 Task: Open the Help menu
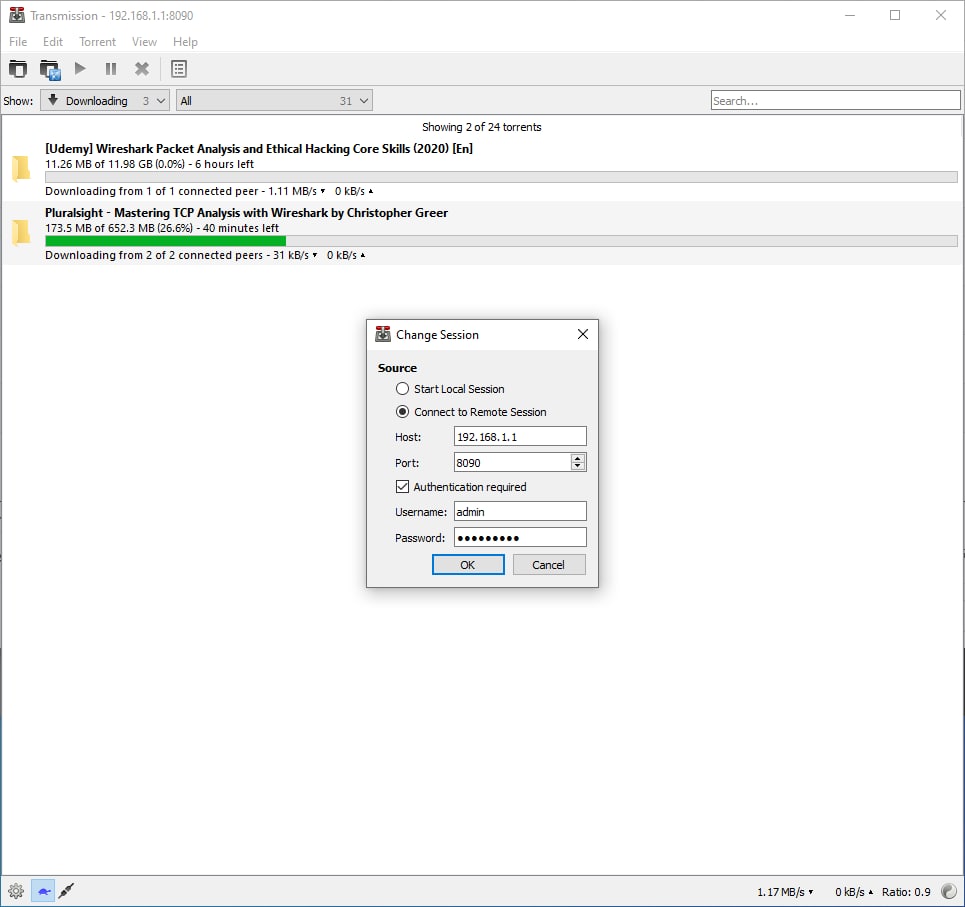185,41
